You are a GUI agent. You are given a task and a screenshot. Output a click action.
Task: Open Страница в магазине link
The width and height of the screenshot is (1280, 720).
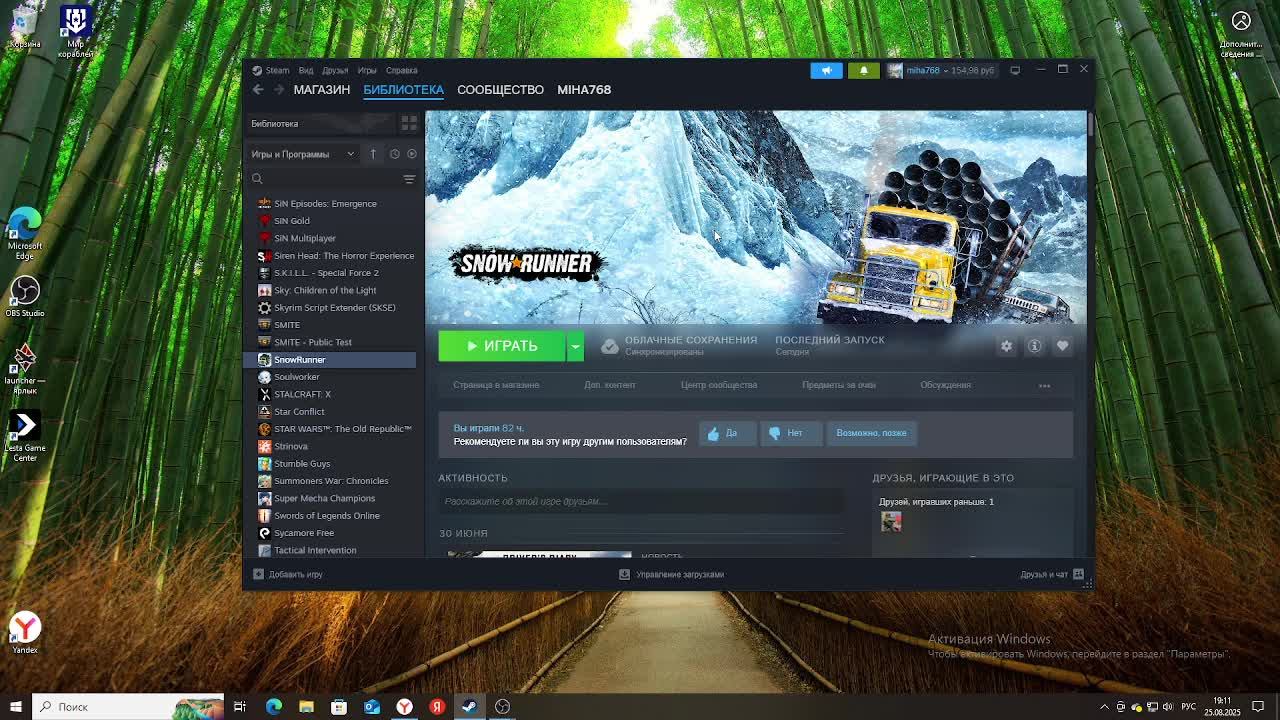[496, 385]
